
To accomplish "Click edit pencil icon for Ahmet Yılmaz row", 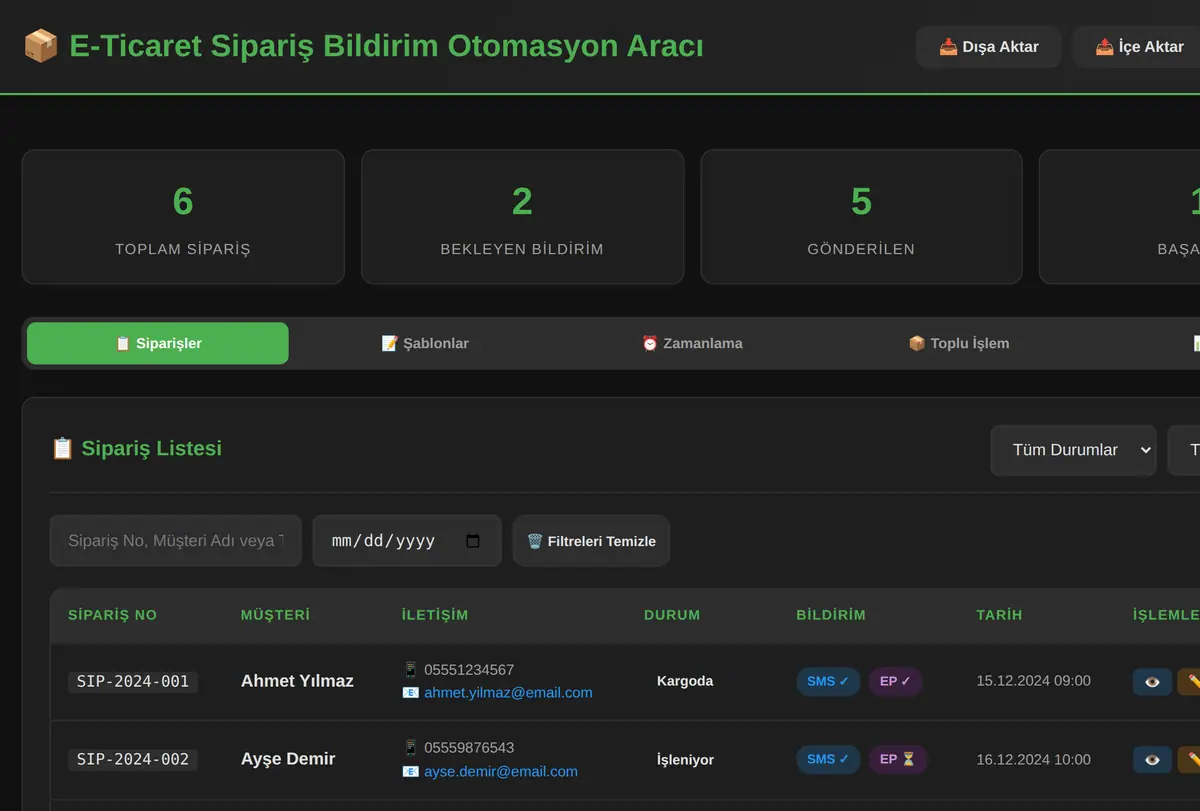I will pos(1190,681).
